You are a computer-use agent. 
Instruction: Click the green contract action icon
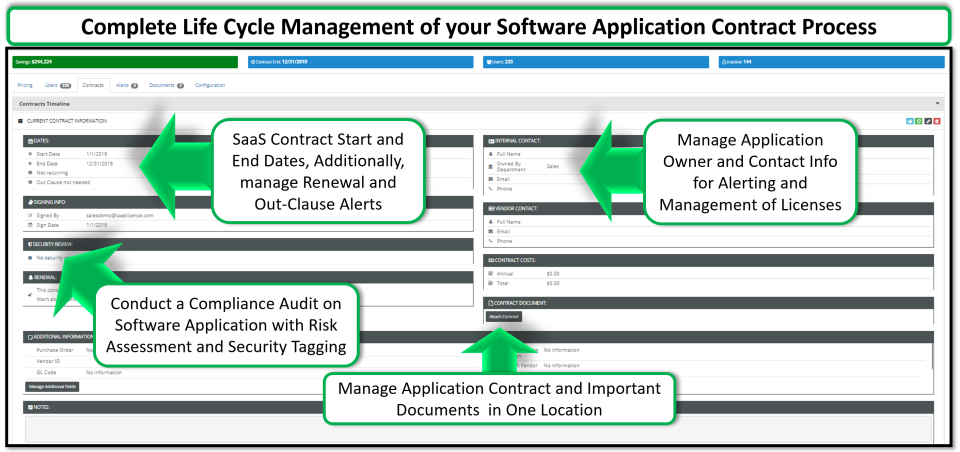point(918,121)
